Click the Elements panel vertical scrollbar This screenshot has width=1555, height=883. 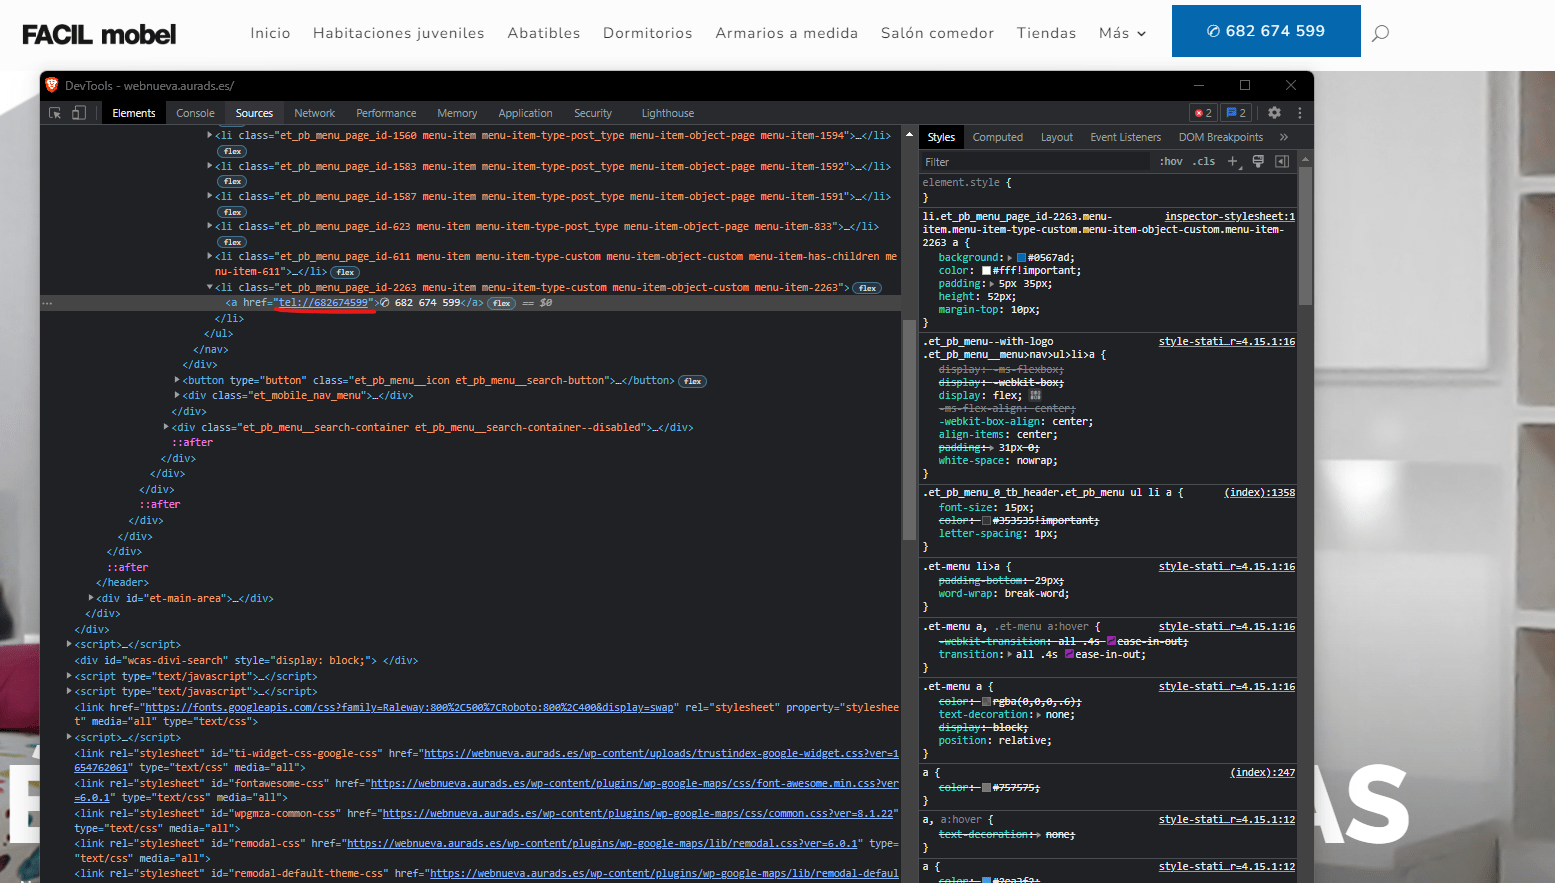tap(909, 430)
